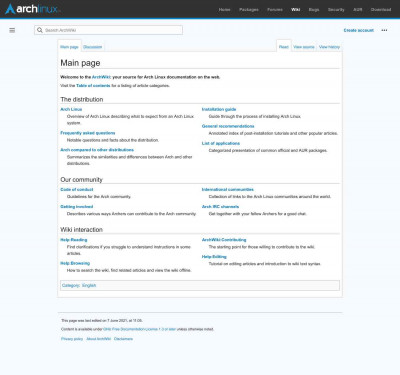Viewport: 400px width, 375px height.
Task: Click the search magnifier icon
Action: 40,30
